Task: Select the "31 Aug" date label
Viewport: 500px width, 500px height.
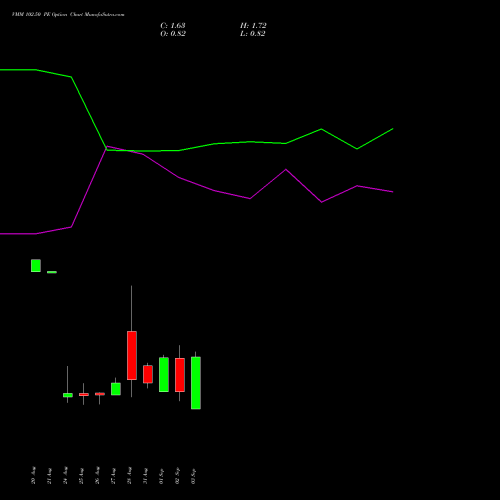Action: [145, 475]
